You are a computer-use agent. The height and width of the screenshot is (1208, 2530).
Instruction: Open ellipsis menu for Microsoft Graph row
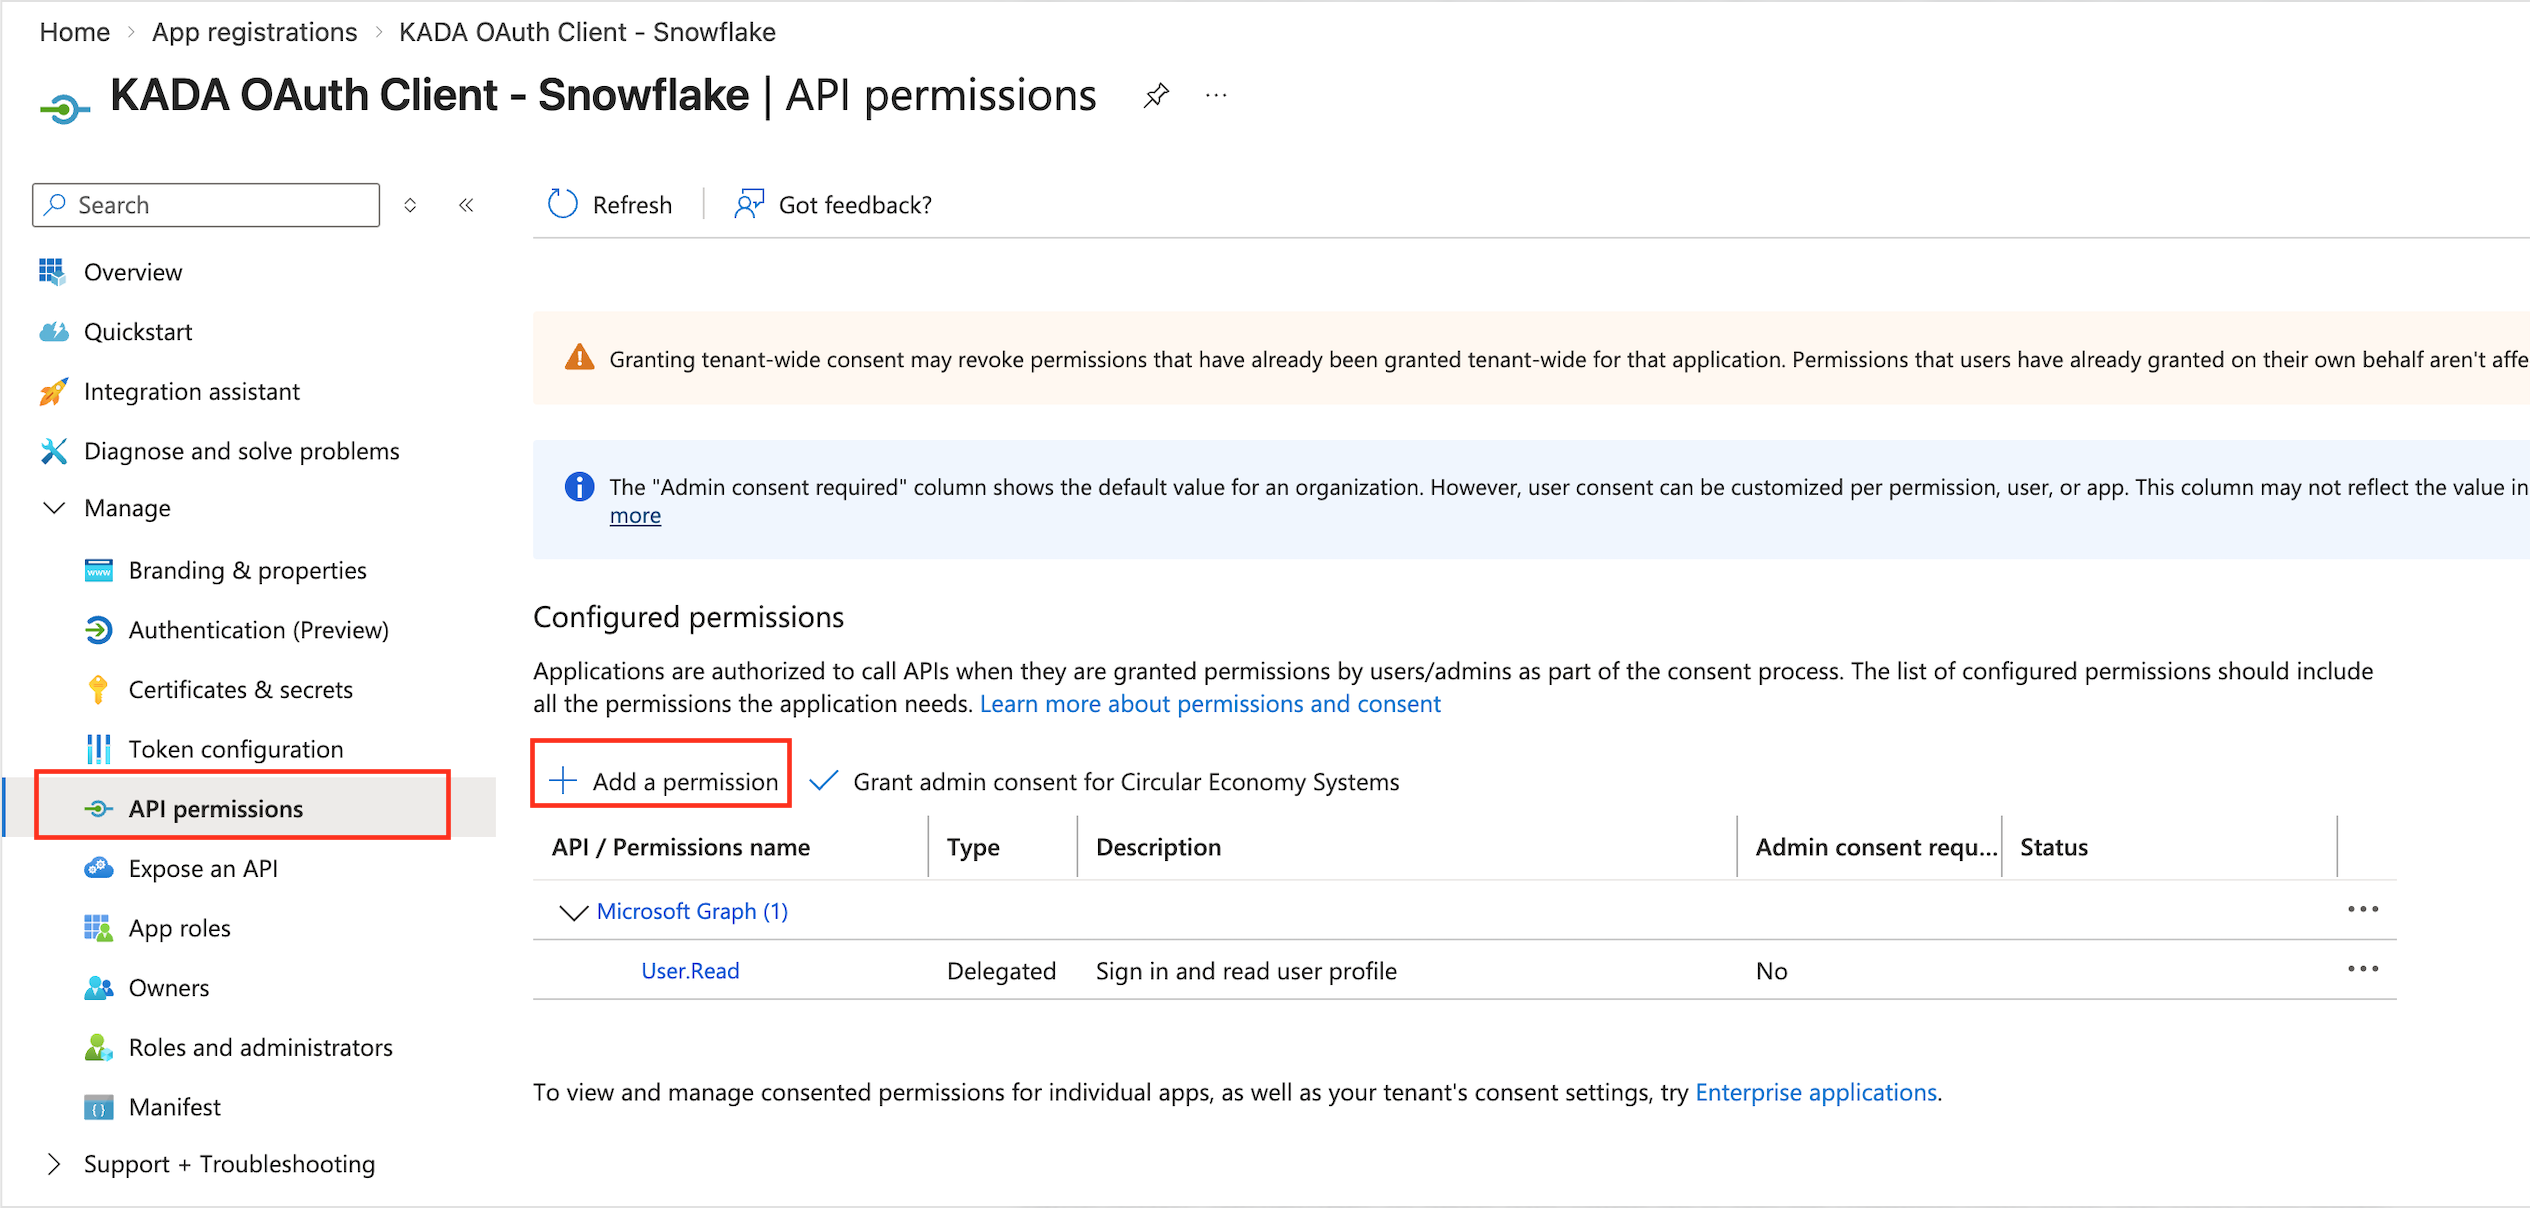[x=2362, y=909]
